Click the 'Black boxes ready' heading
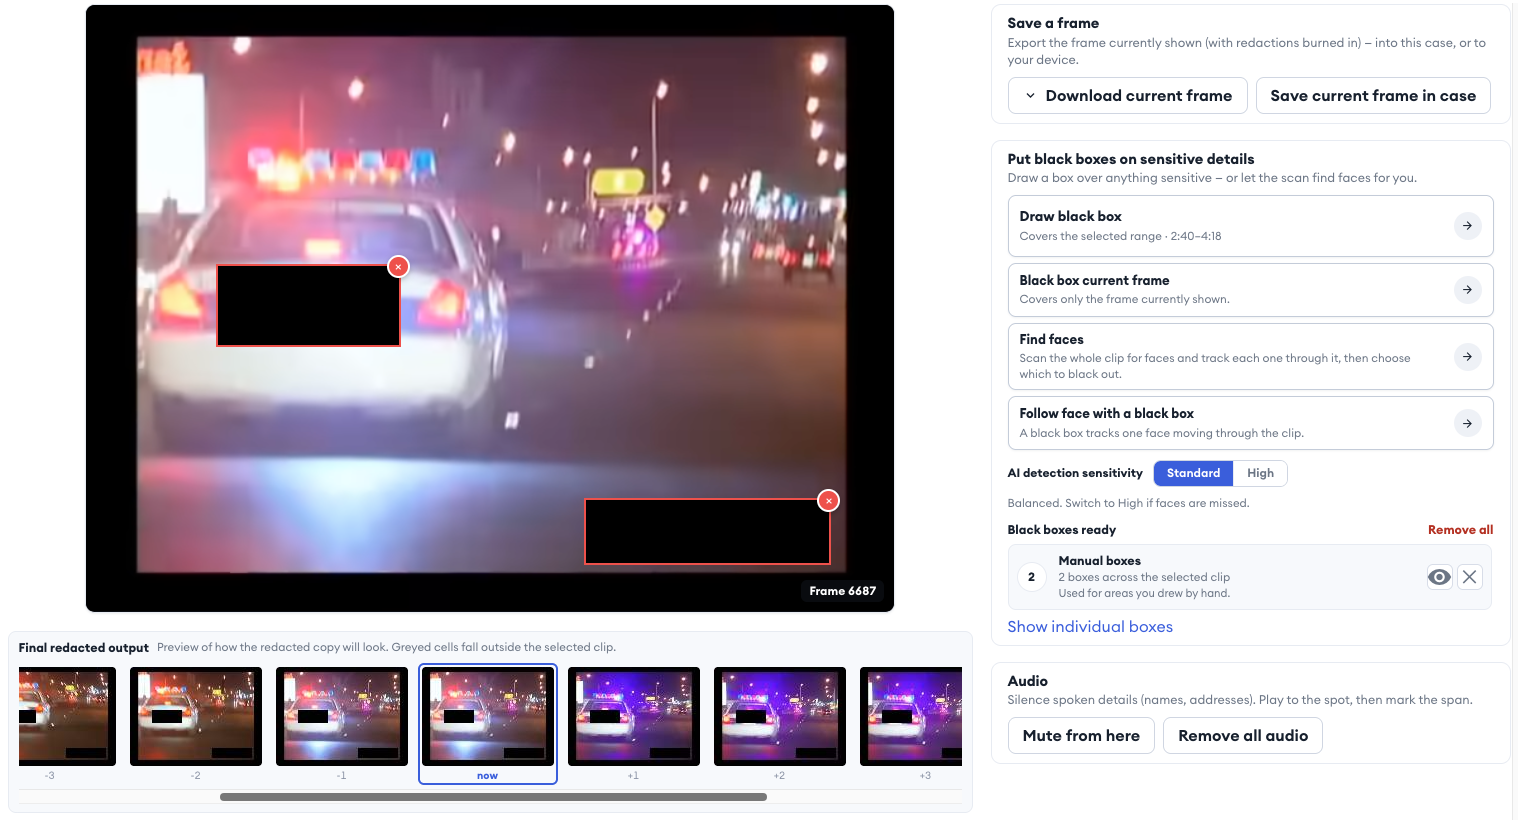The image size is (1518, 820). [x=1061, y=530]
